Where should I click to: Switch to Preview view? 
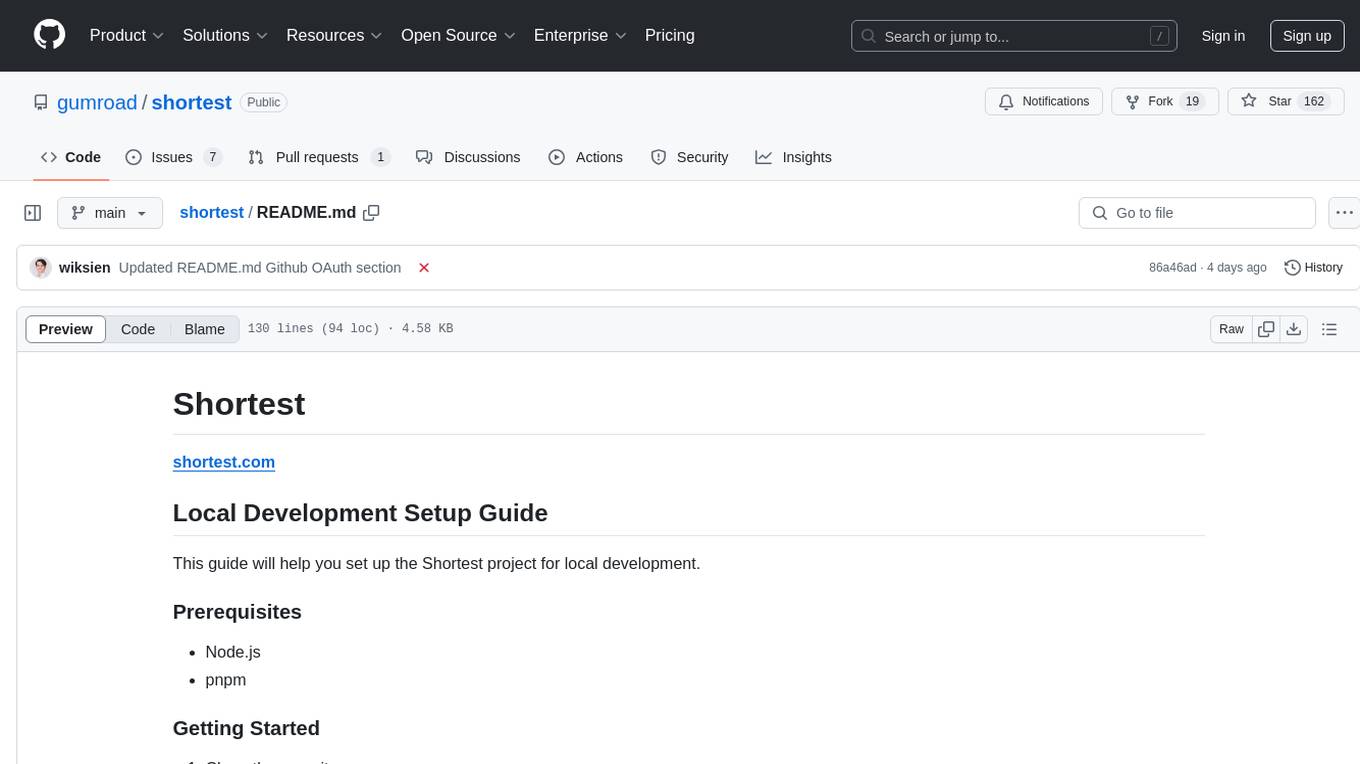(x=66, y=329)
